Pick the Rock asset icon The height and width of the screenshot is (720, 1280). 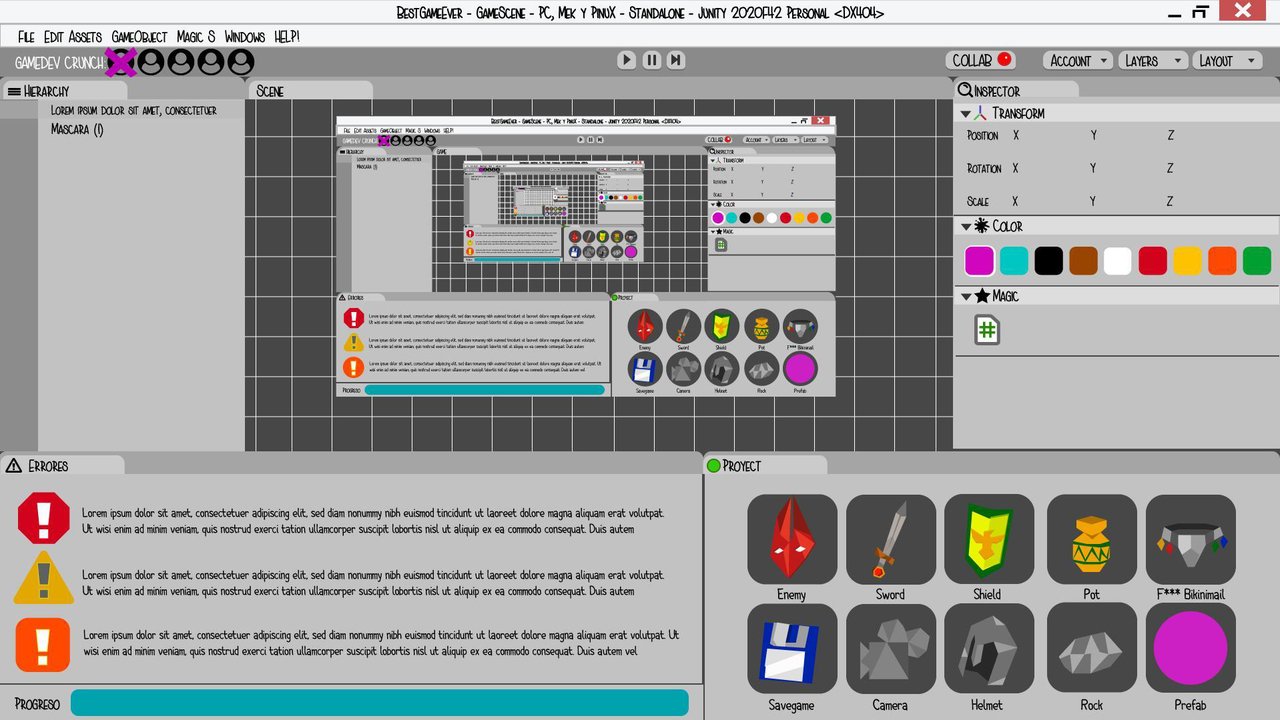click(x=1092, y=648)
